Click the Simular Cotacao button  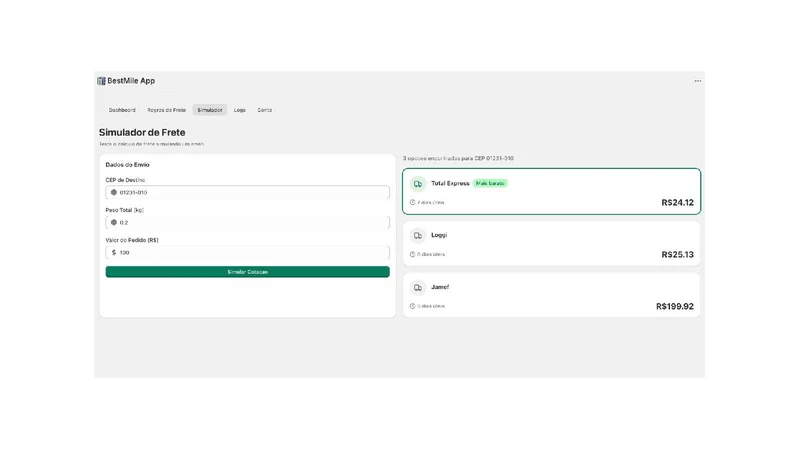click(247, 272)
